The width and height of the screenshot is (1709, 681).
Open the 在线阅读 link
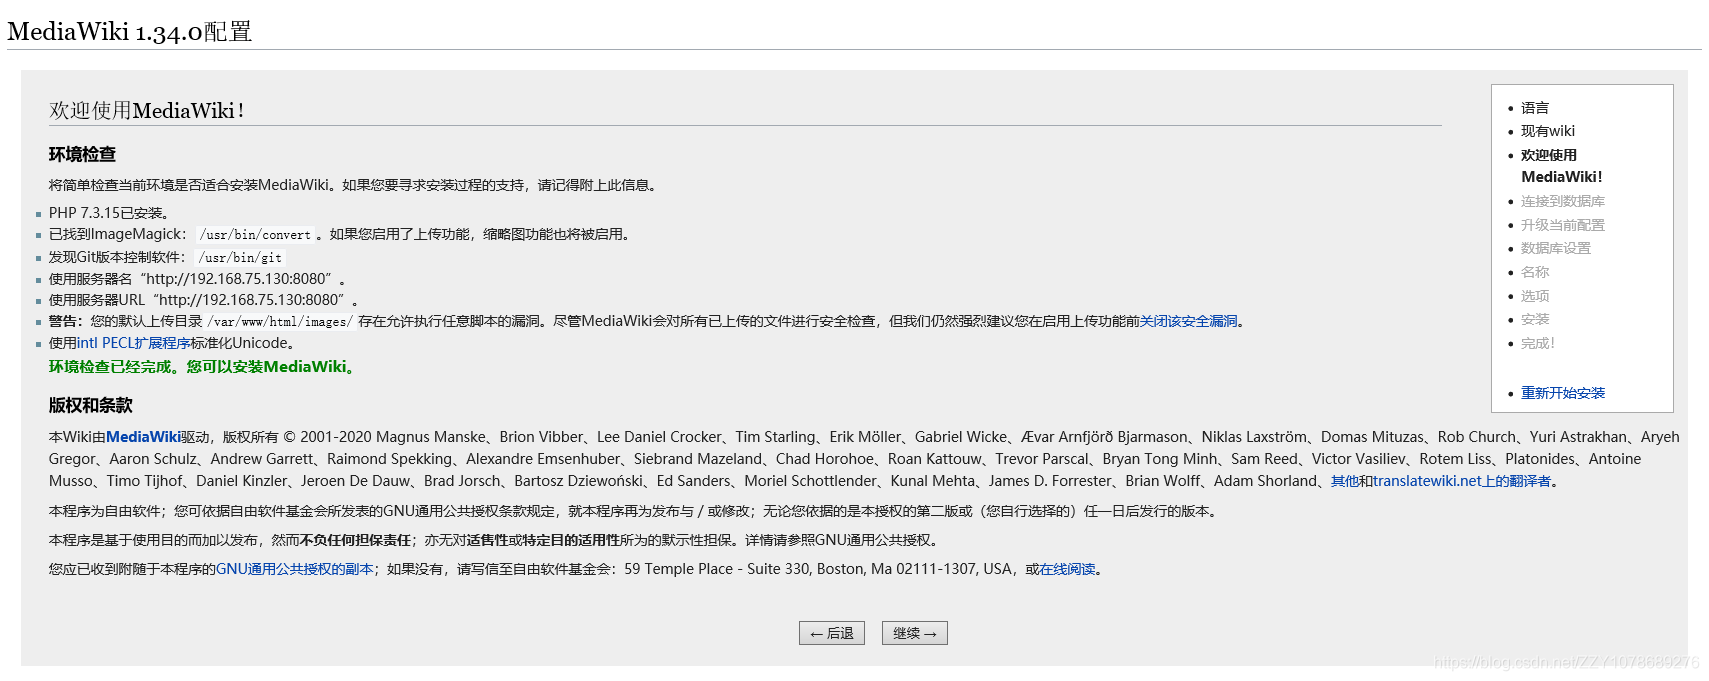[1067, 569]
